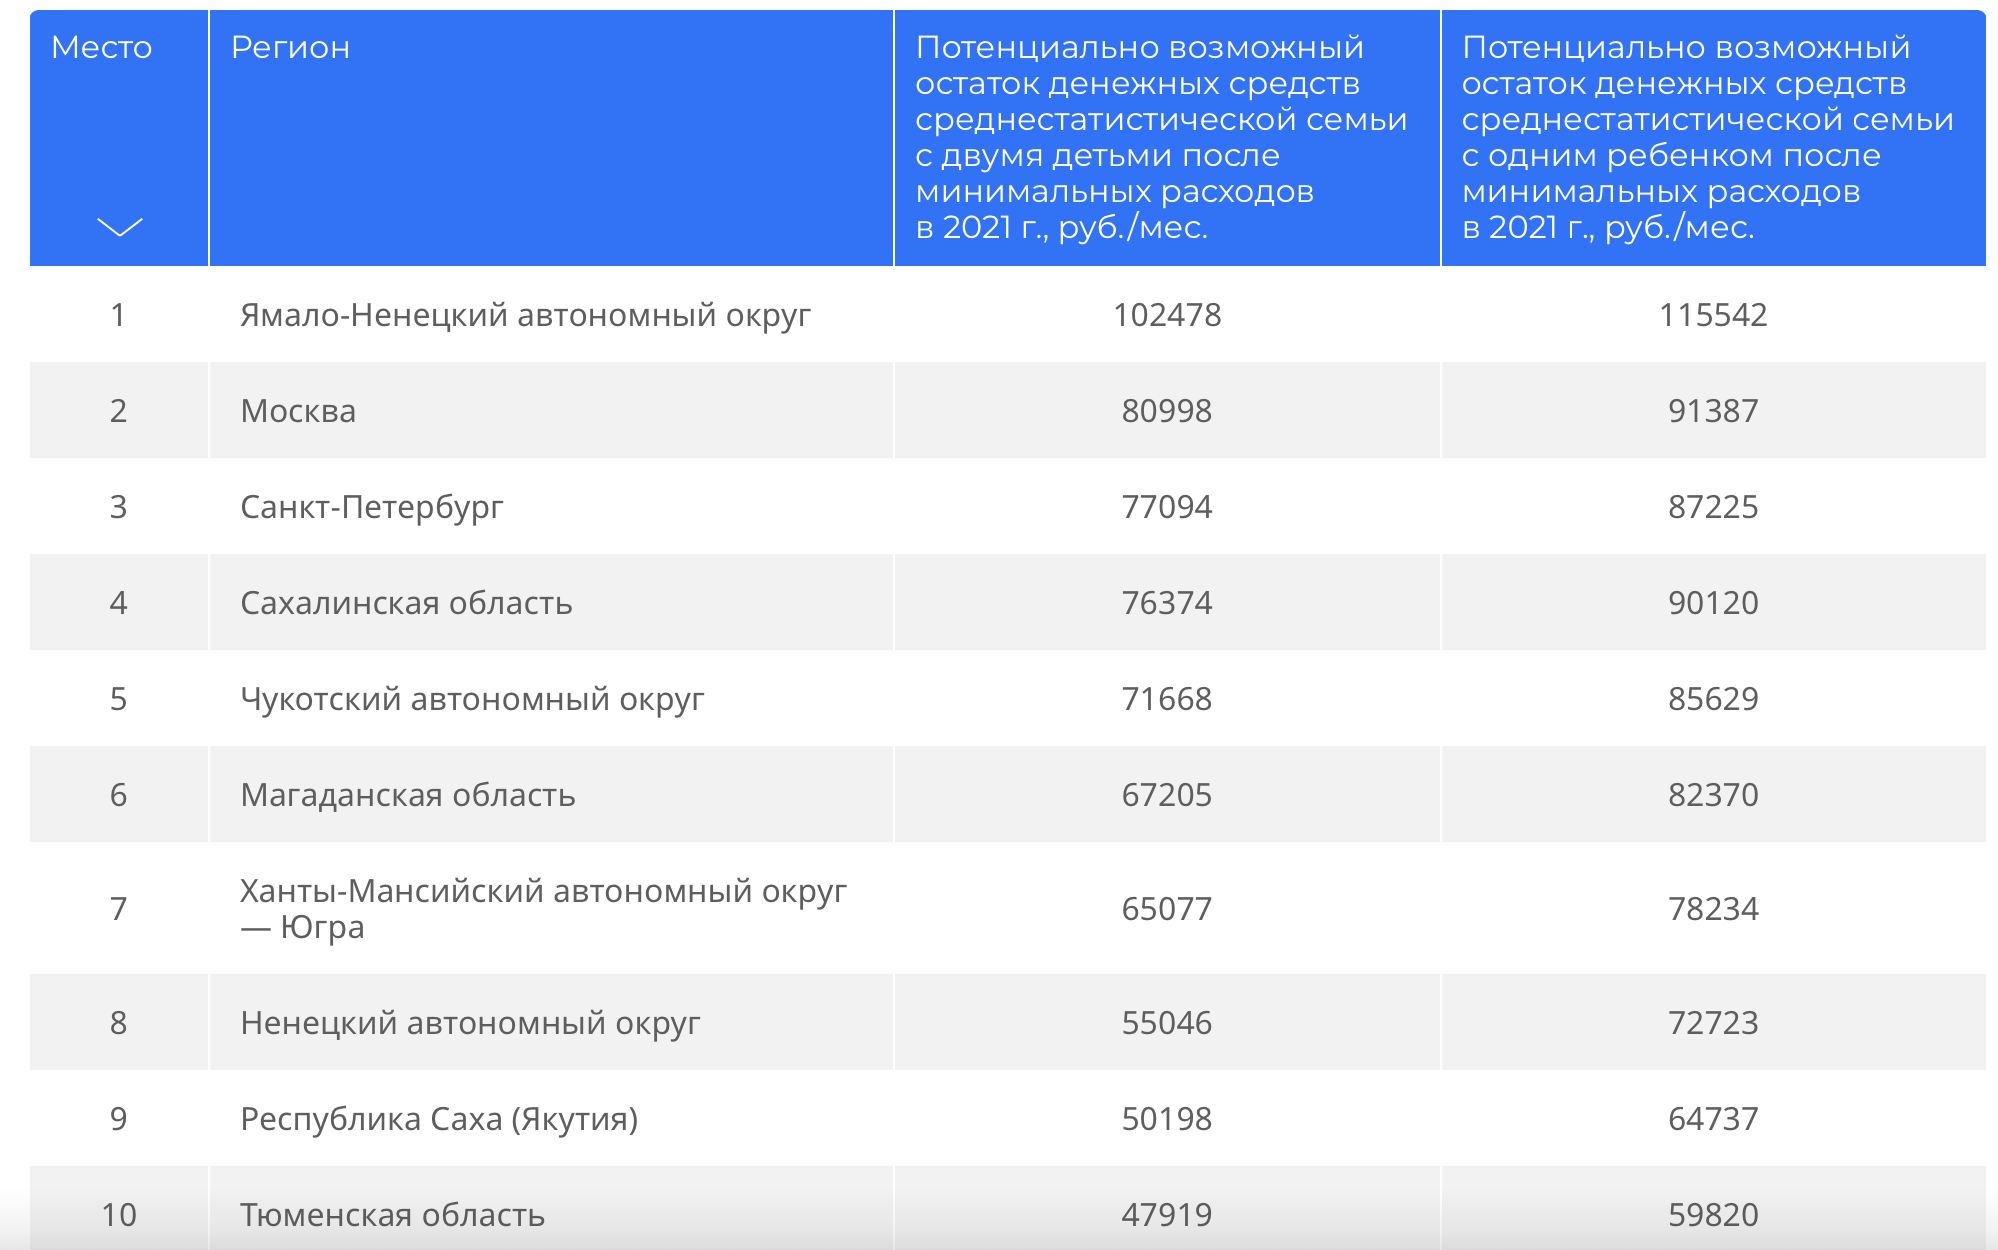Image resolution: width=1998 pixels, height=1250 pixels.
Task: Click rank 6 in Место column
Action: point(119,795)
